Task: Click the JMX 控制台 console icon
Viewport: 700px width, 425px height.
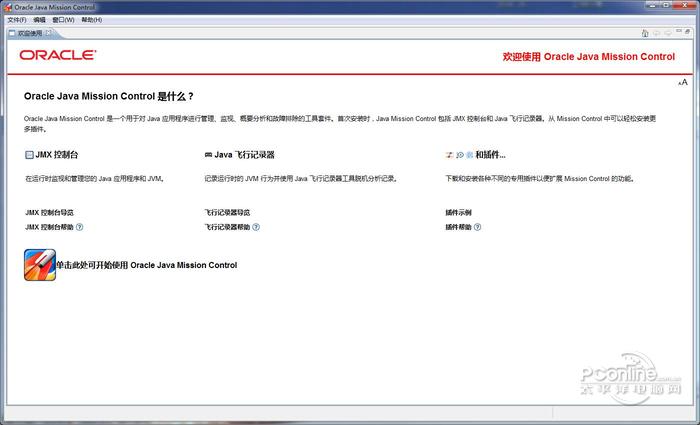Action: [29, 155]
